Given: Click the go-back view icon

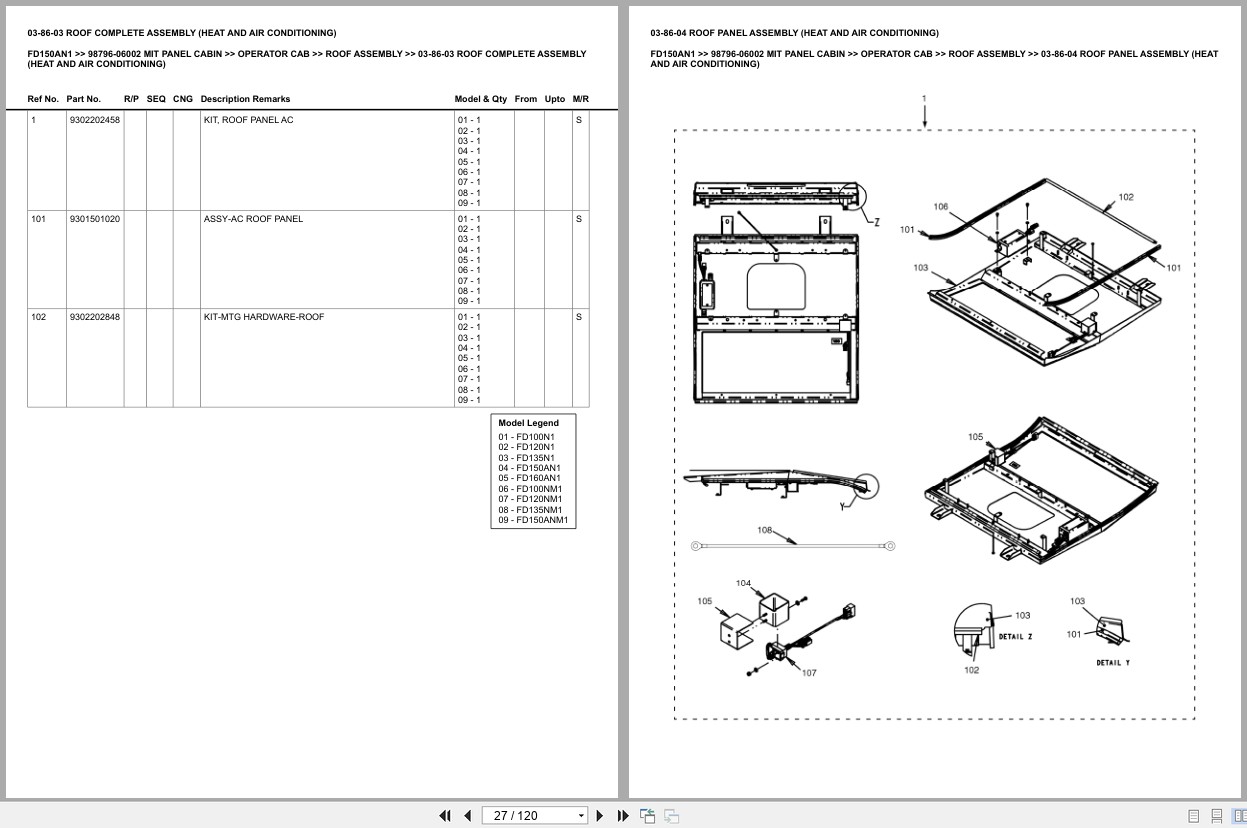Looking at the screenshot, I should [x=647, y=815].
